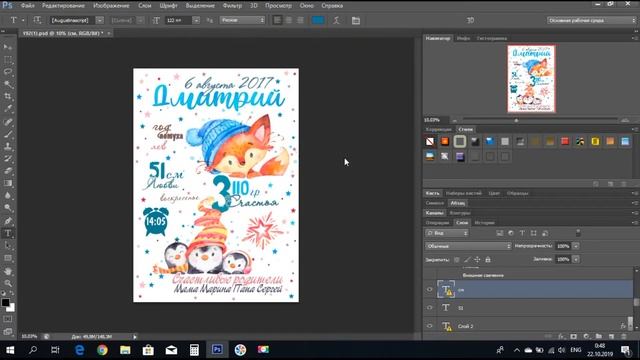Click the Navigator zoom slider handle

(x=516, y=120)
